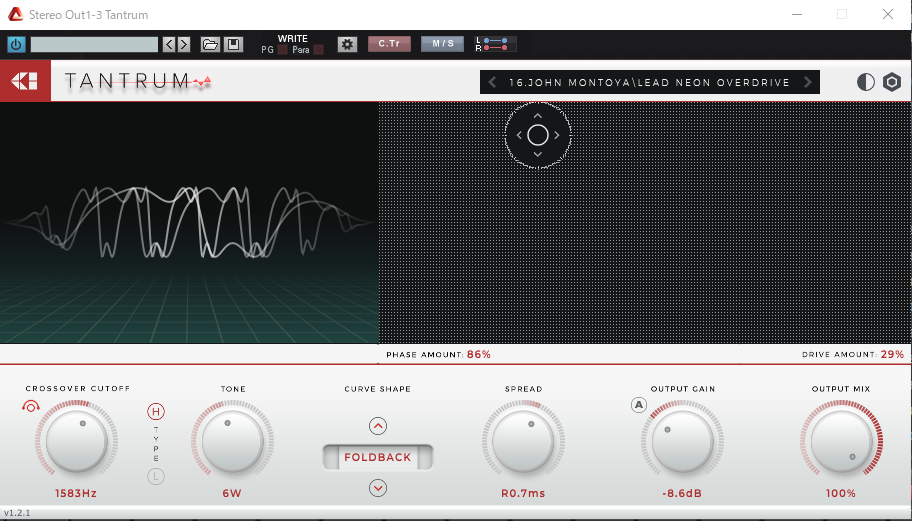Click the empty preset name field
This screenshot has width=912, height=521.
click(x=94, y=44)
